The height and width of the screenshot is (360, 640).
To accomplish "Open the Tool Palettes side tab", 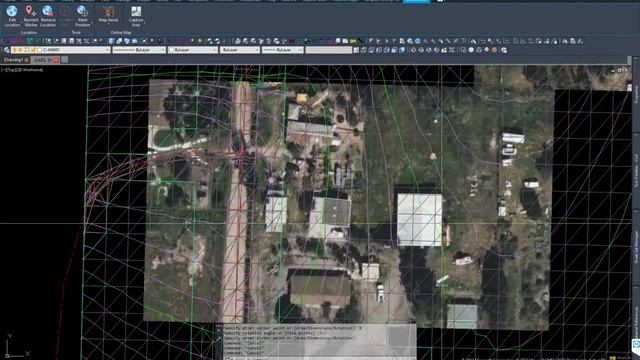I will [636, 171].
